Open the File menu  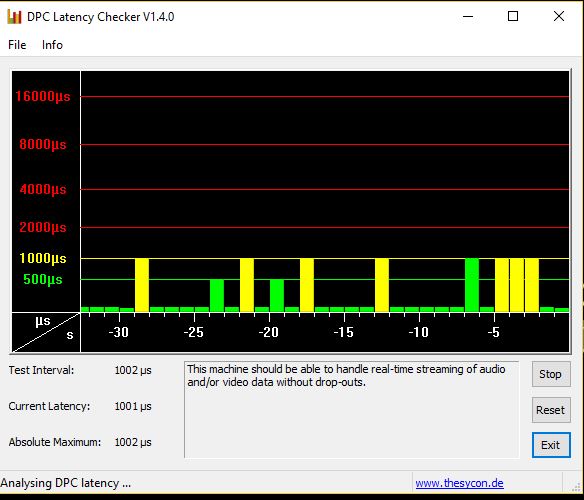point(17,45)
